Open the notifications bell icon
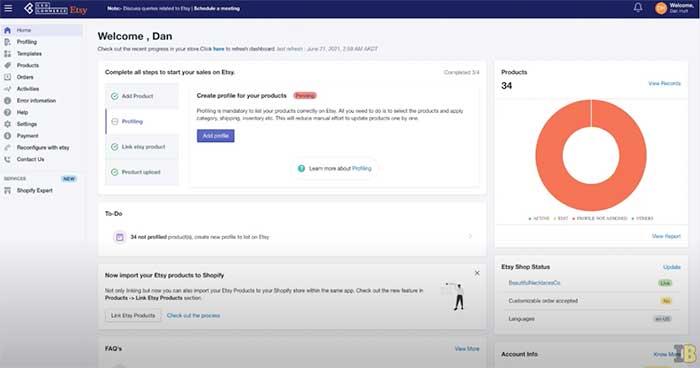The height and width of the screenshot is (368, 700). (x=638, y=8)
